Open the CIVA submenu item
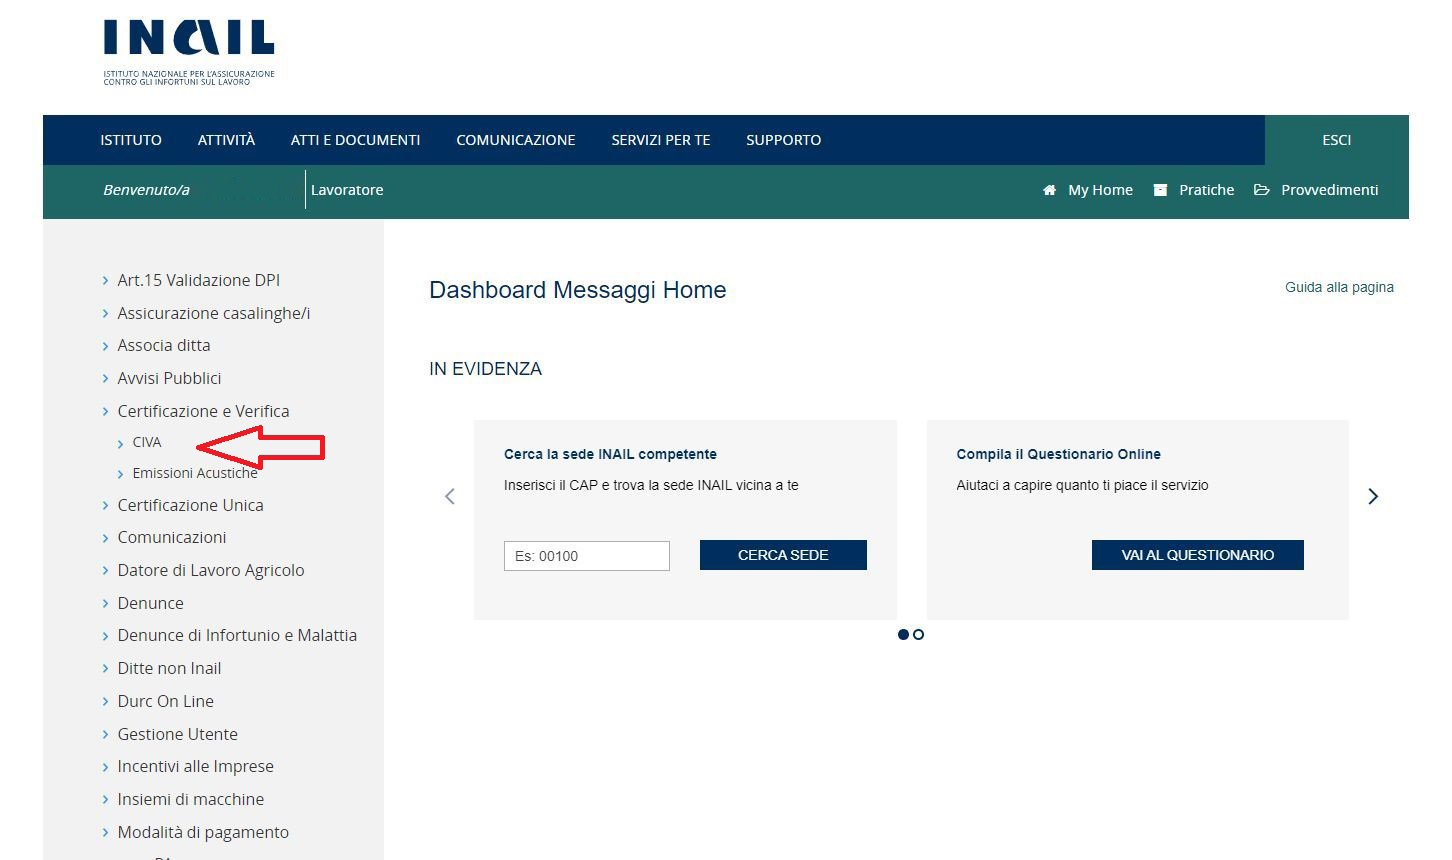This screenshot has width=1452, height=860. pos(147,442)
